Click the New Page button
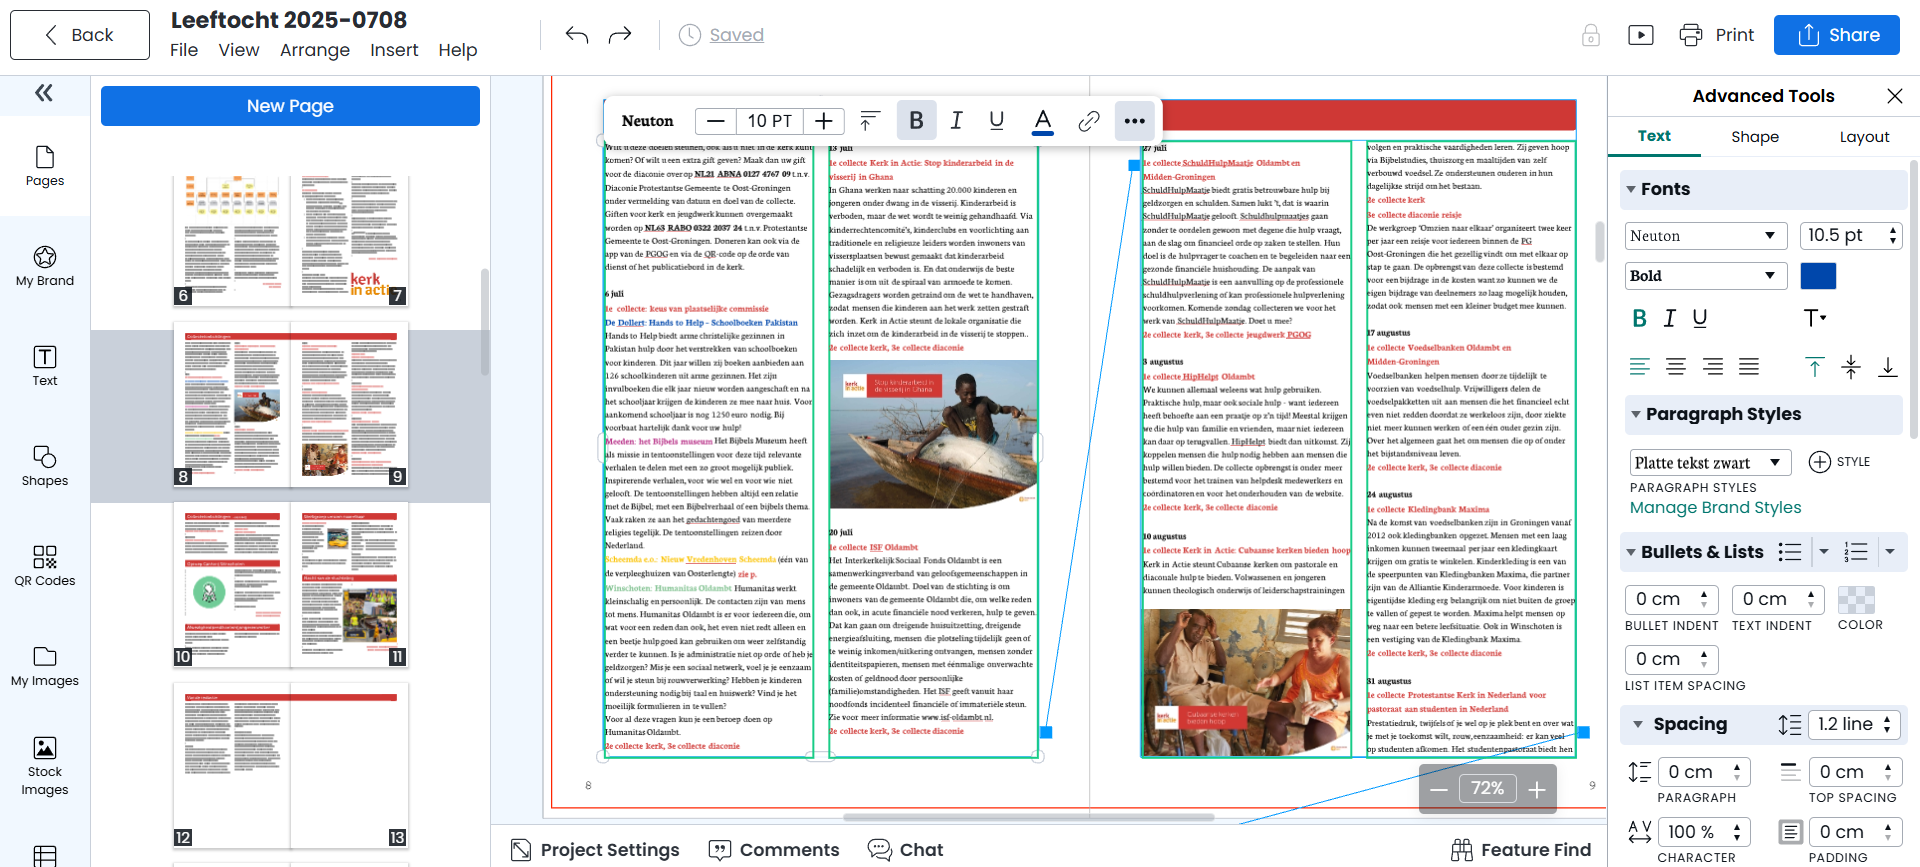This screenshot has height=867, width=1920. pyautogui.click(x=290, y=106)
